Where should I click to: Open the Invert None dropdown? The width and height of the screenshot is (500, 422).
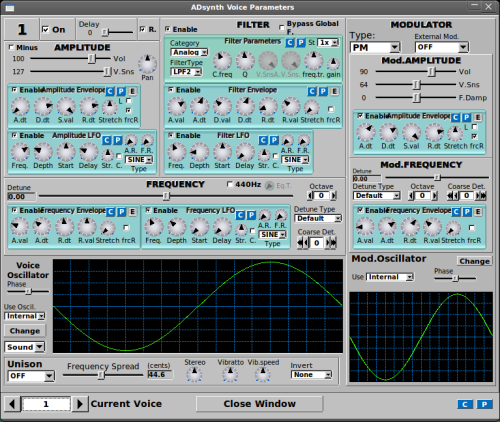click(x=311, y=375)
